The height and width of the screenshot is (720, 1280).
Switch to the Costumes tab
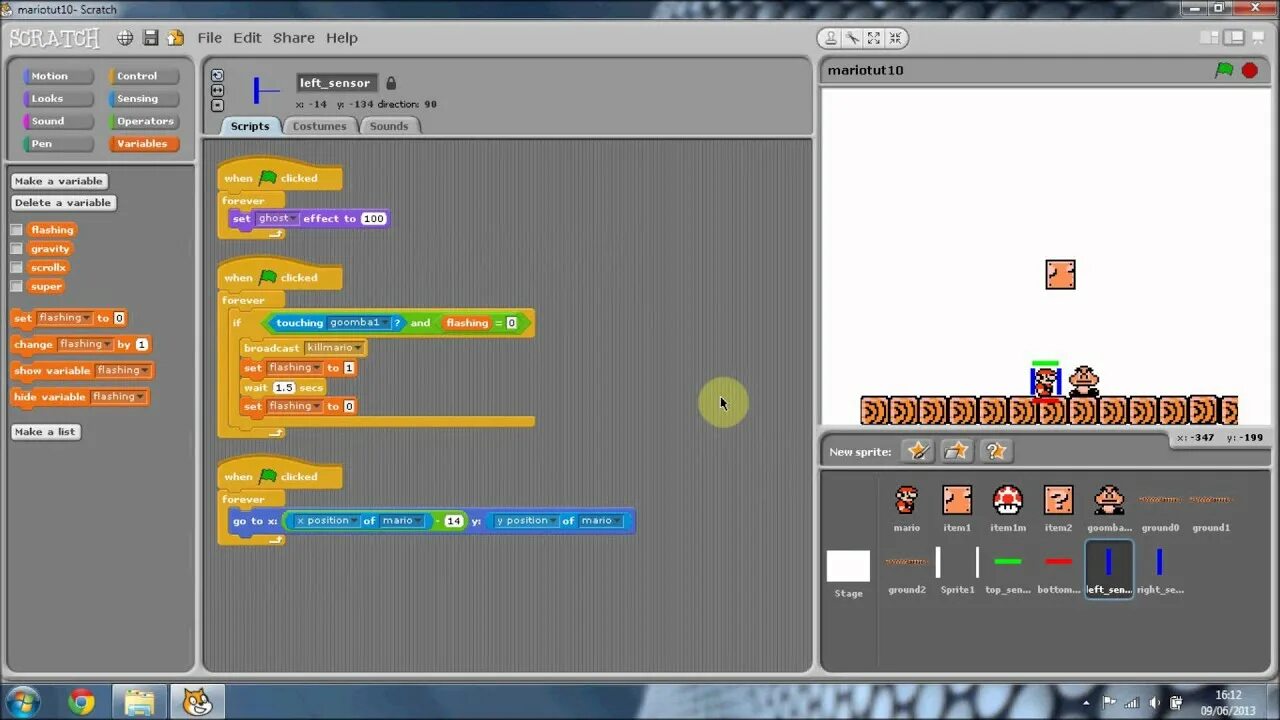(x=319, y=126)
